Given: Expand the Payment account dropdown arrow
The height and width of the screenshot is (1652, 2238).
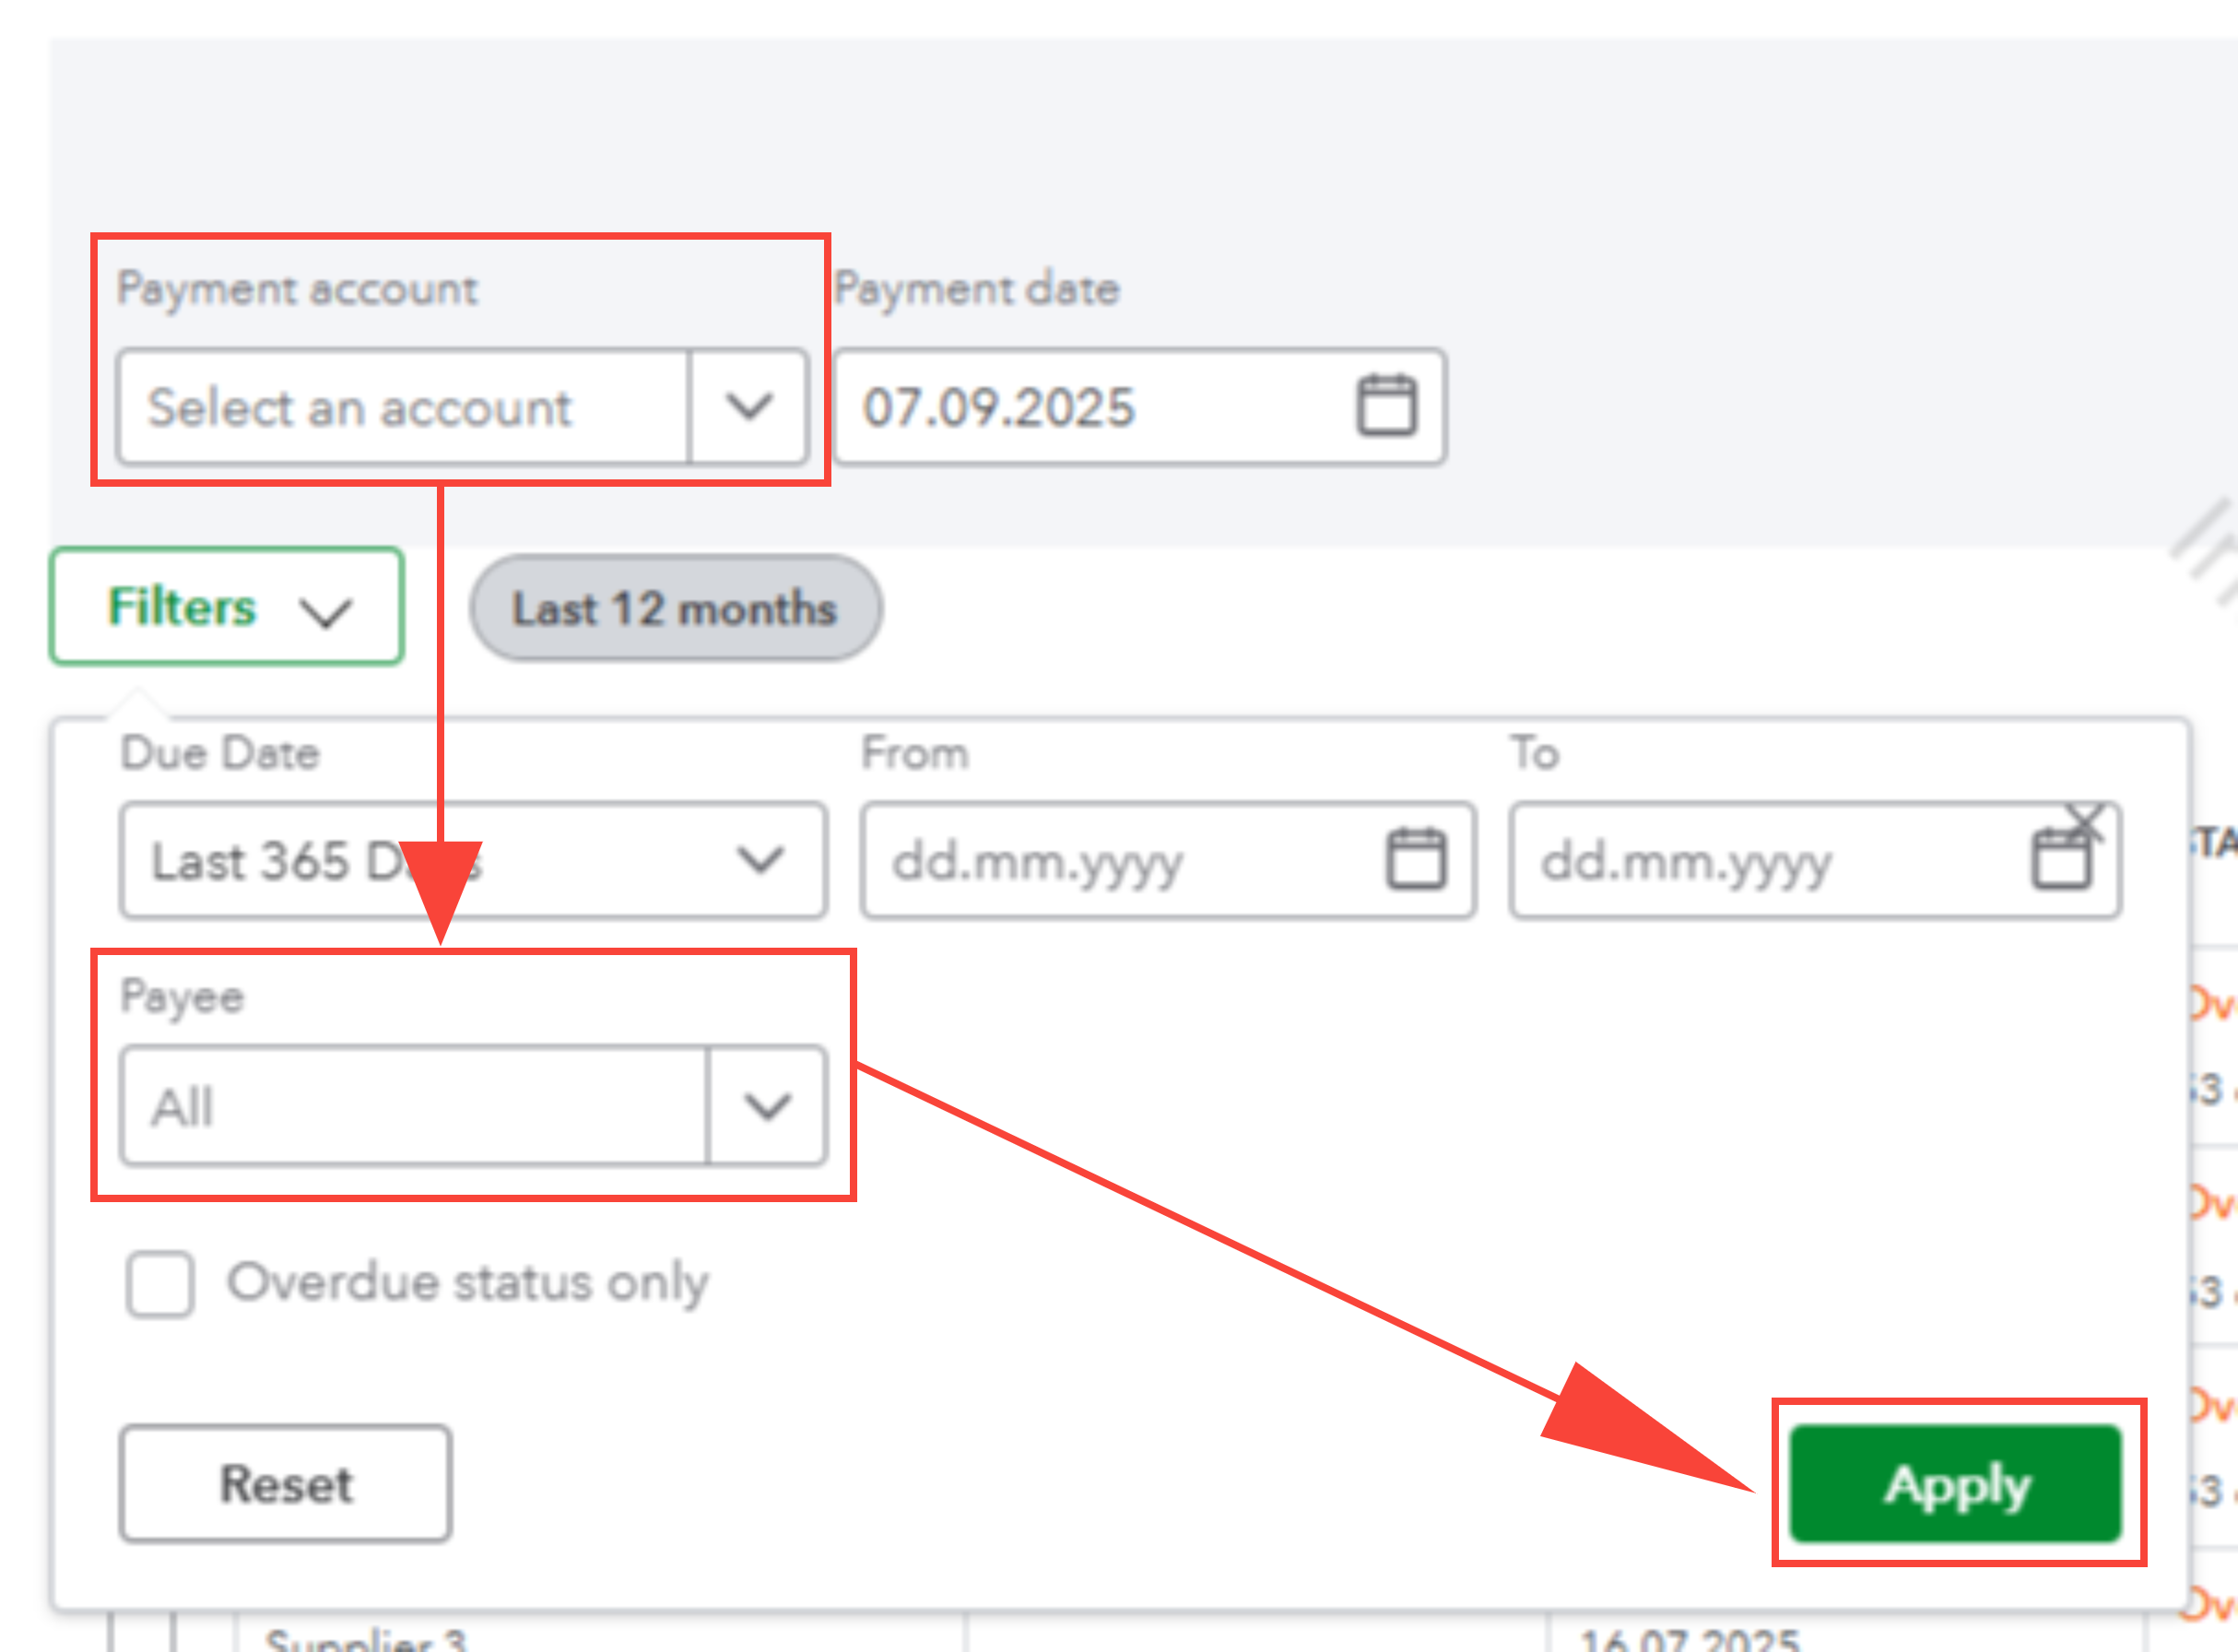Looking at the screenshot, I should (749, 406).
